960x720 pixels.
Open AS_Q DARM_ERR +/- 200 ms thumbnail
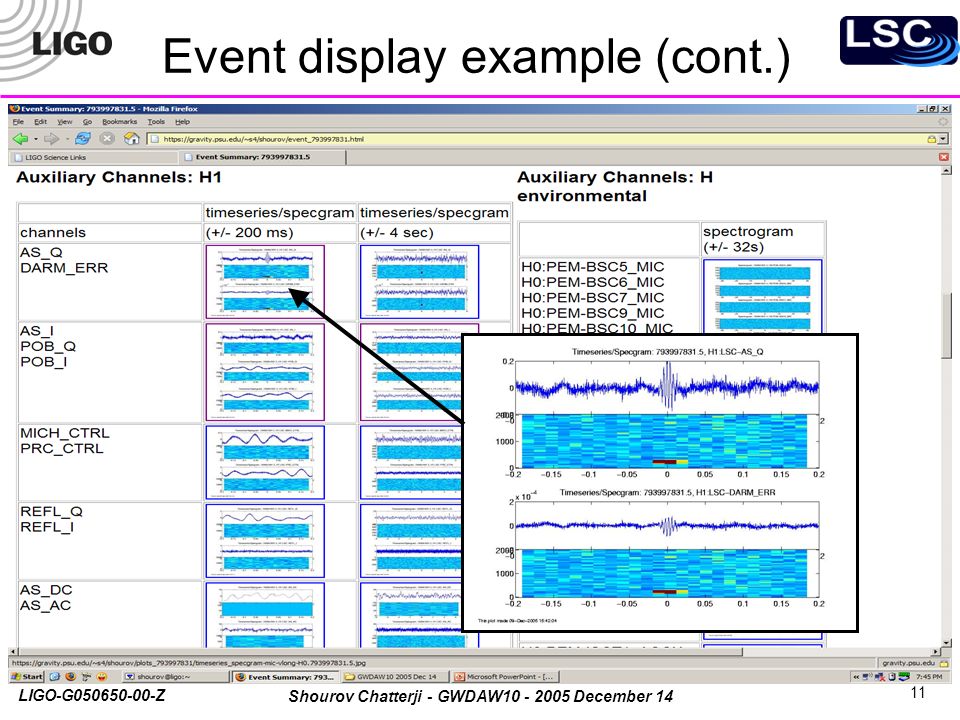tap(265, 282)
